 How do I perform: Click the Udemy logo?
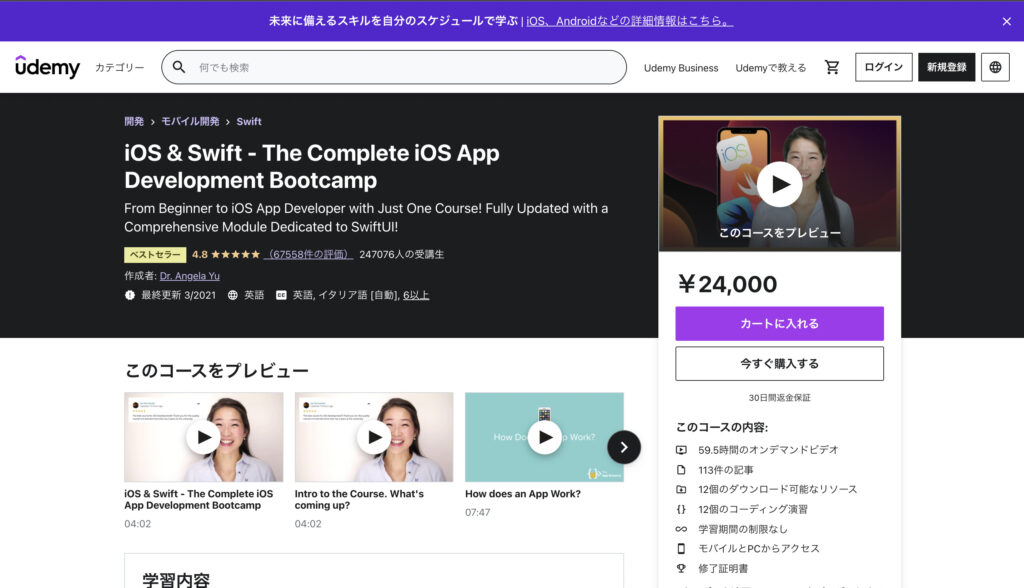pyautogui.click(x=47, y=67)
